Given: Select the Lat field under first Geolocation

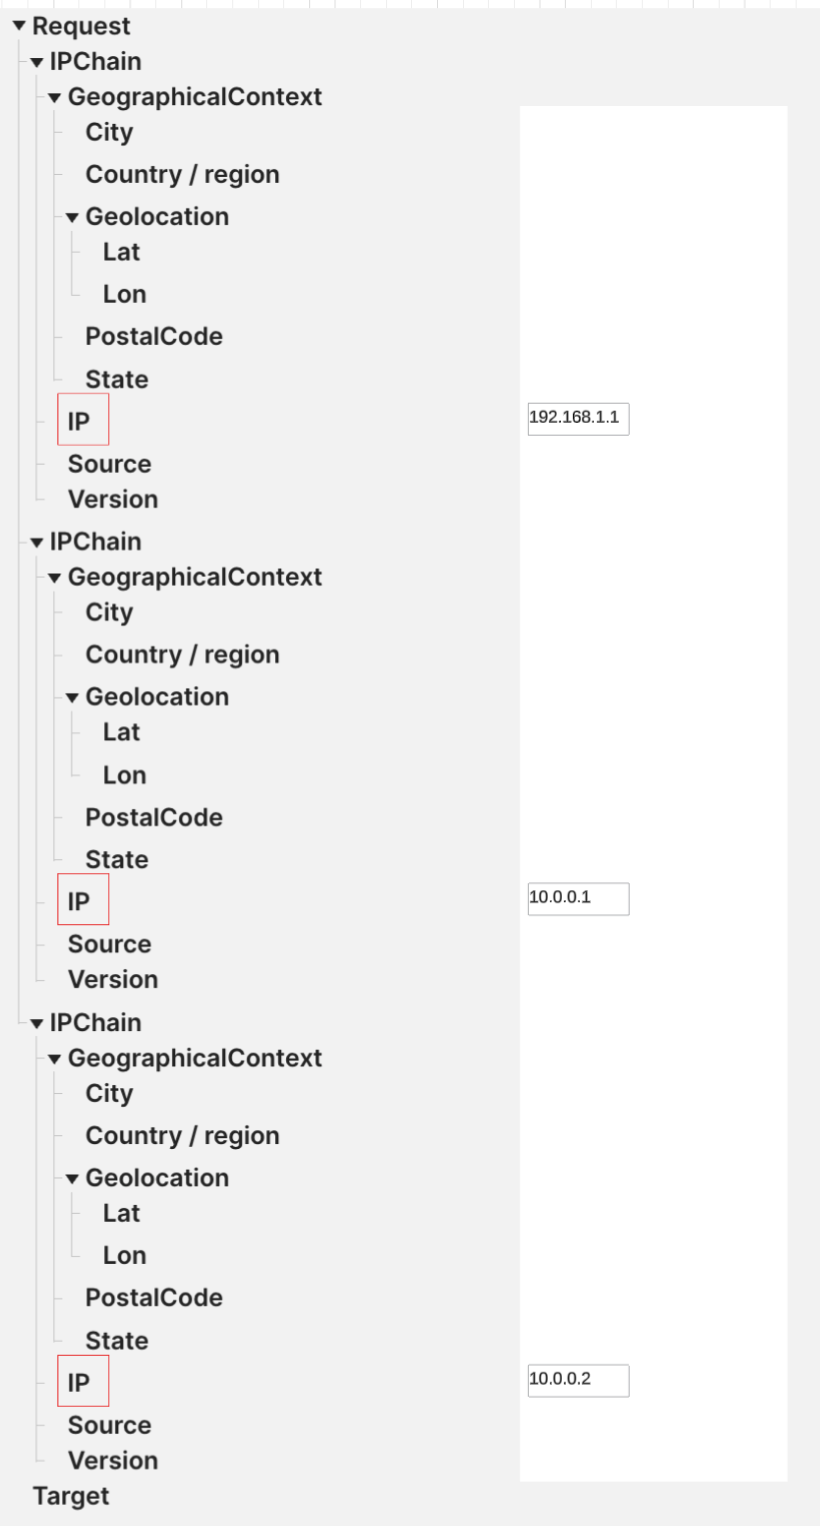Looking at the screenshot, I should (x=123, y=253).
